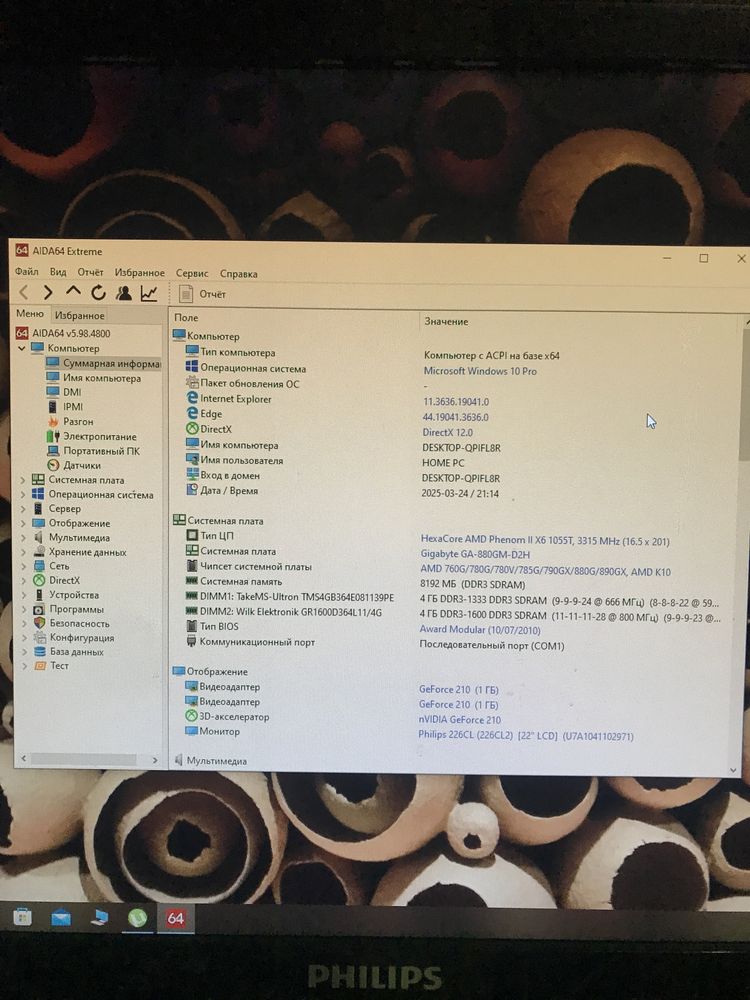
Task: Go up one level with the up arrow icon
Action: tap(73, 291)
